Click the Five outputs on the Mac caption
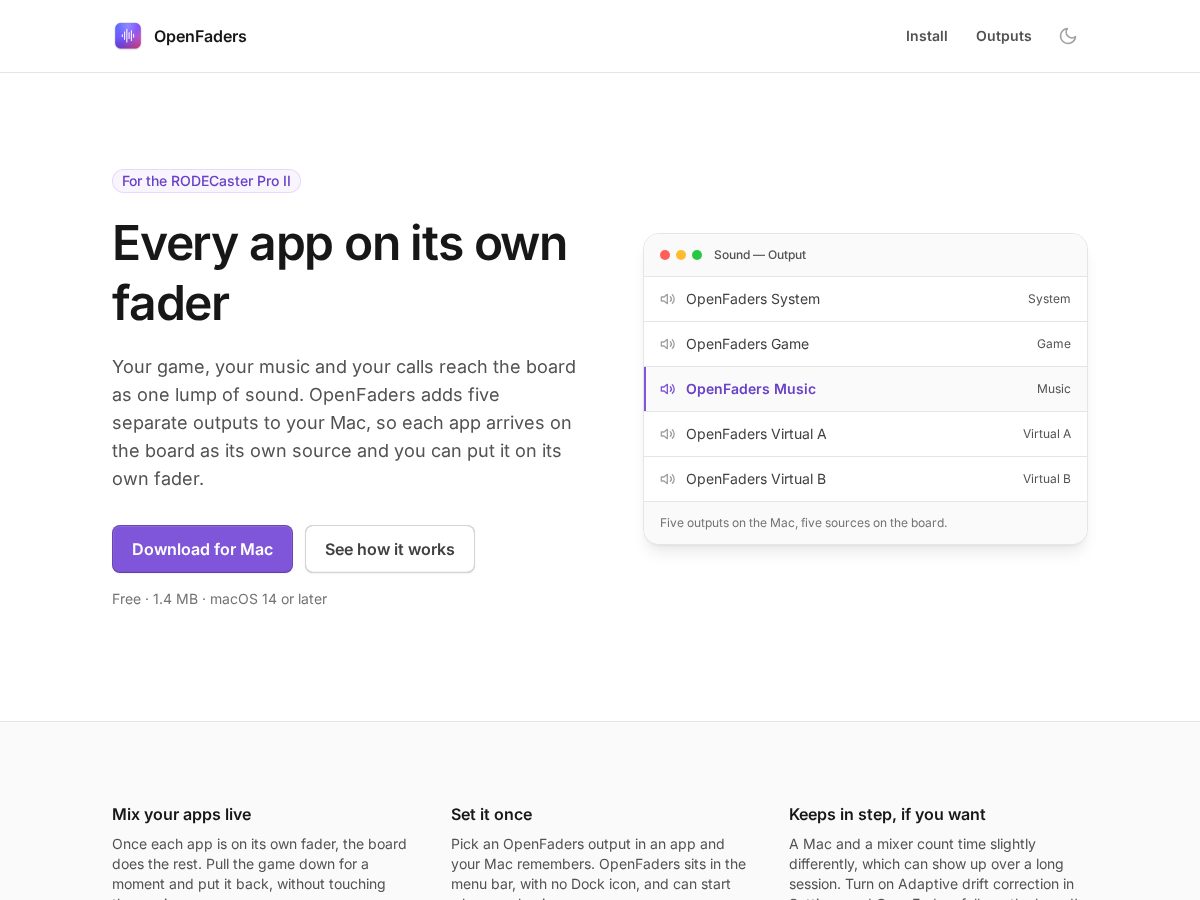 click(x=803, y=523)
